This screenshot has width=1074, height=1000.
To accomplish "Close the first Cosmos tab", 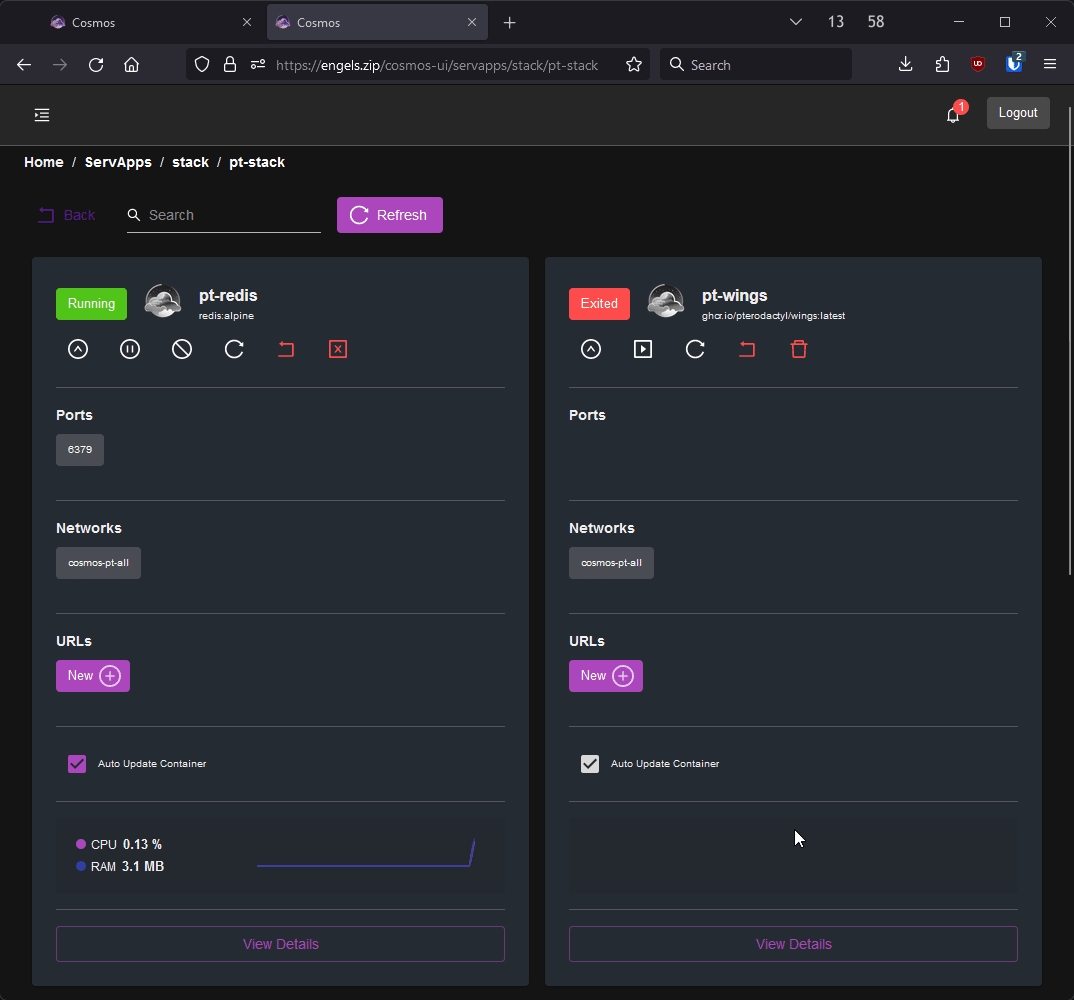I will [247, 23].
